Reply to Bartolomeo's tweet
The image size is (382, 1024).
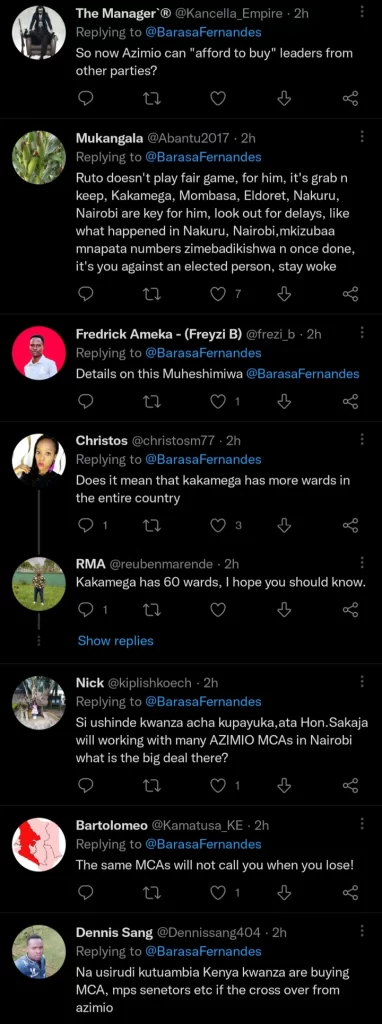pyautogui.click(x=86, y=891)
